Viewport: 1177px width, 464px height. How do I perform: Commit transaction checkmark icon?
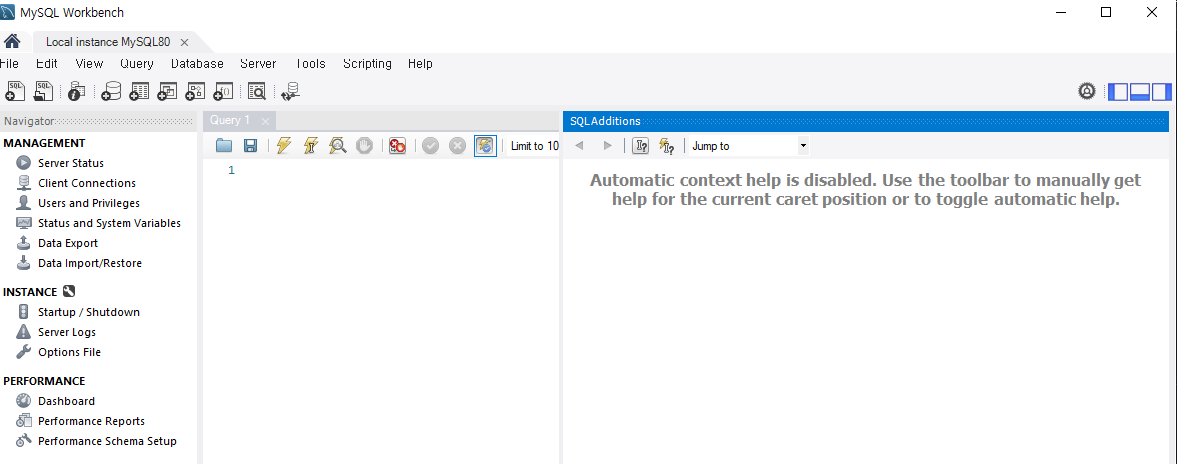point(430,146)
